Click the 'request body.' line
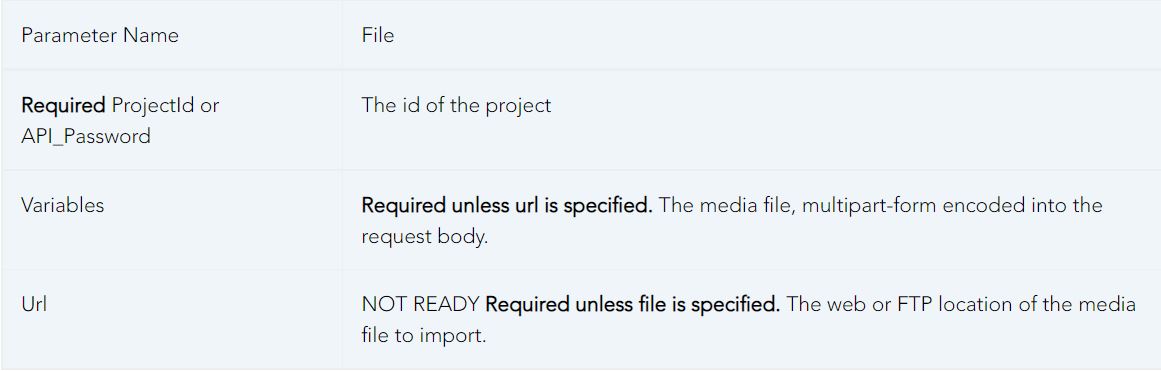The height and width of the screenshot is (372, 1161). [x=425, y=237]
